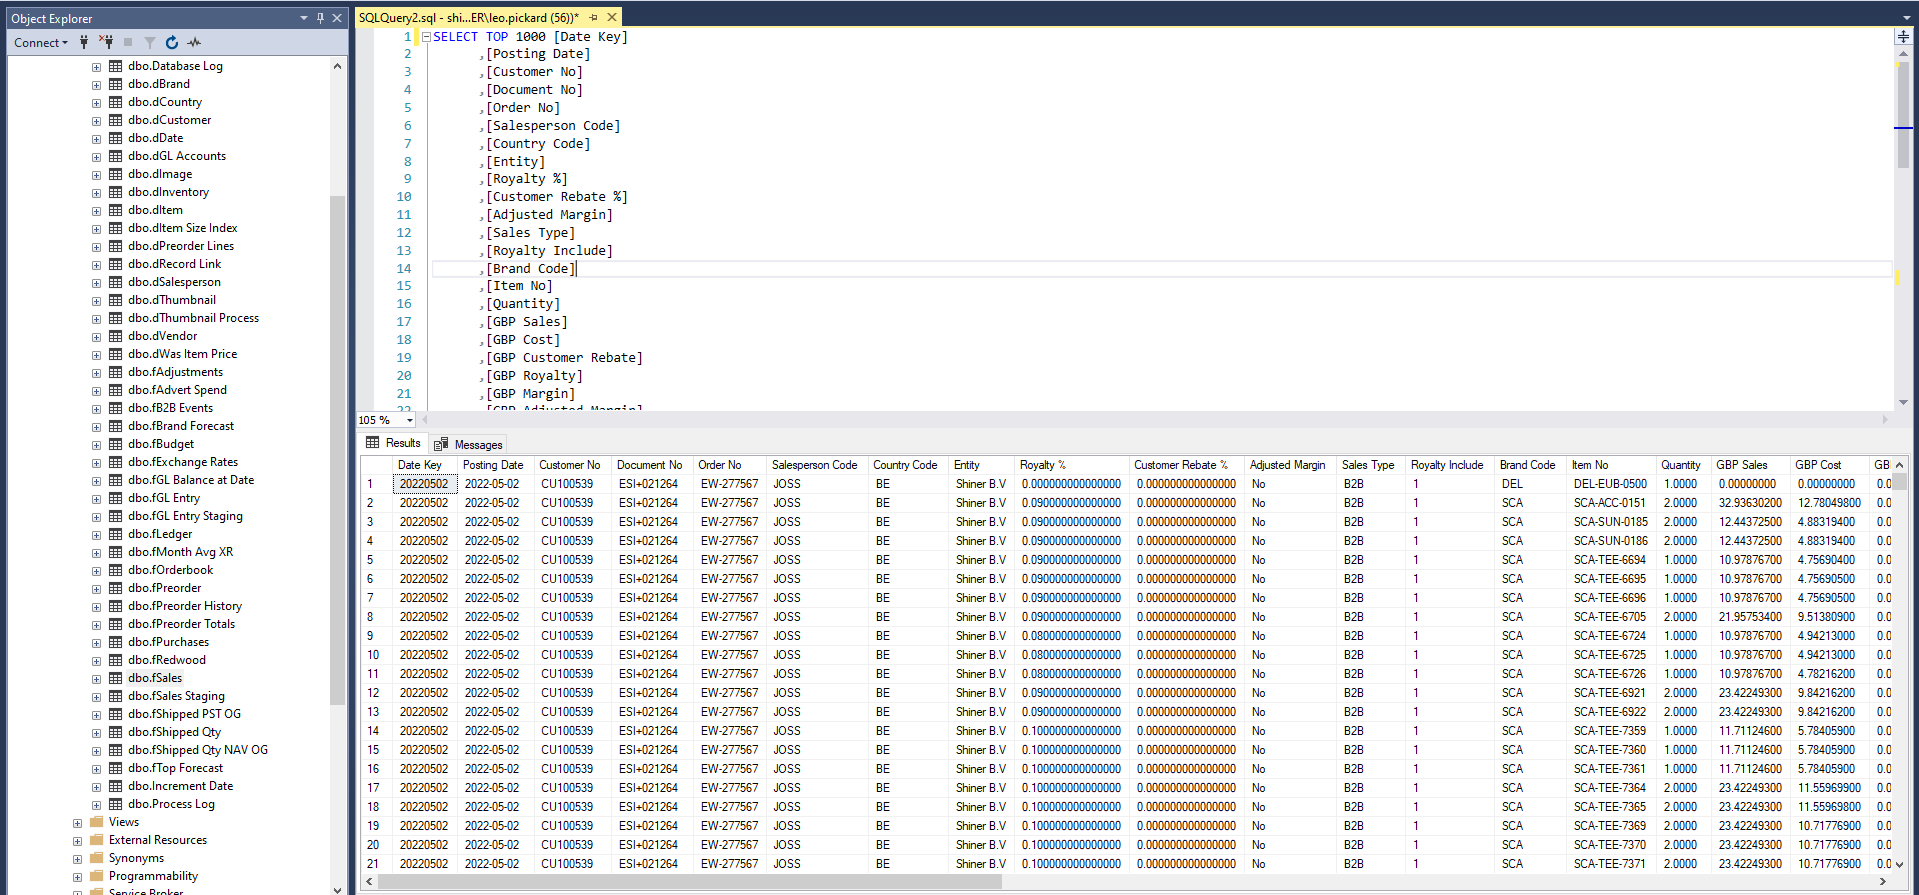Pin the Object Explorer panel

[320, 18]
